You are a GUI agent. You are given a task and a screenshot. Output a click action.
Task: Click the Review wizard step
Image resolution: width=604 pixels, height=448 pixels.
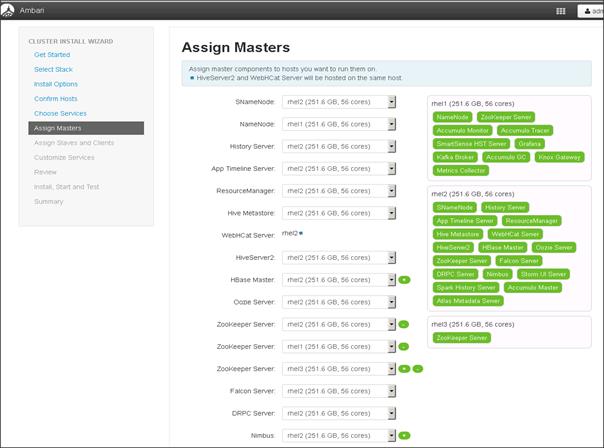(x=45, y=172)
